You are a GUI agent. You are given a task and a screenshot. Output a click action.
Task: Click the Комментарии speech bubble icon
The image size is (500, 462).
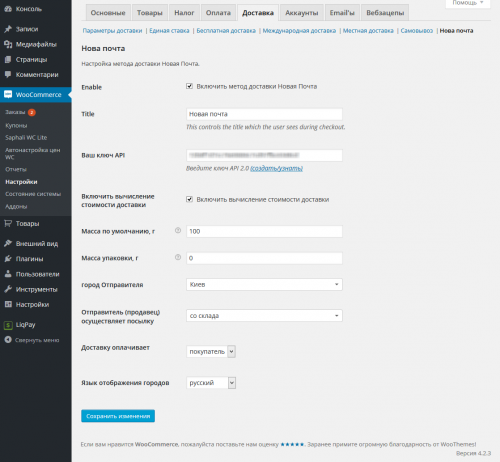tap(8, 74)
